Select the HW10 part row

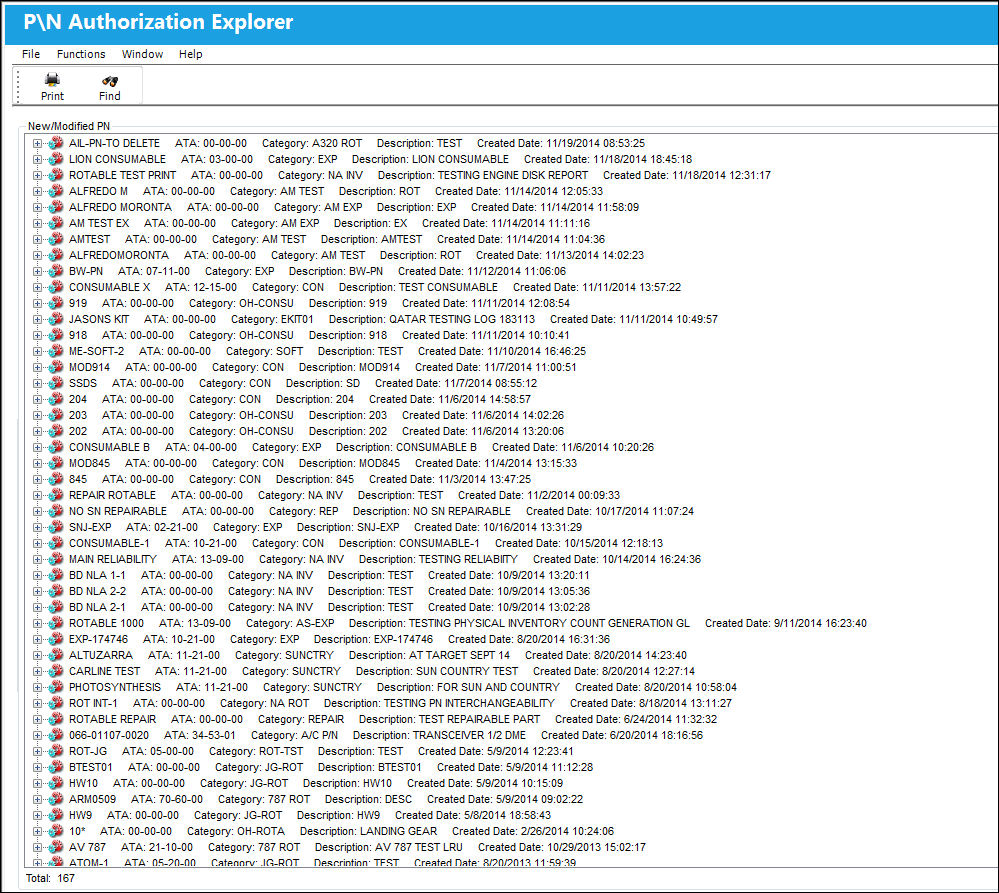click(316, 783)
